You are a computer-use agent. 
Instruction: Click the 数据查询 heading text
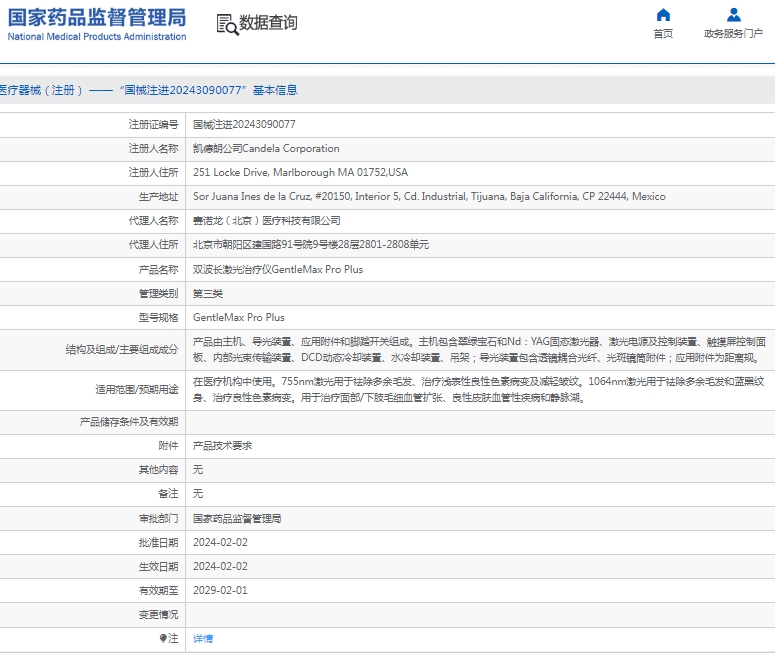coord(268,23)
